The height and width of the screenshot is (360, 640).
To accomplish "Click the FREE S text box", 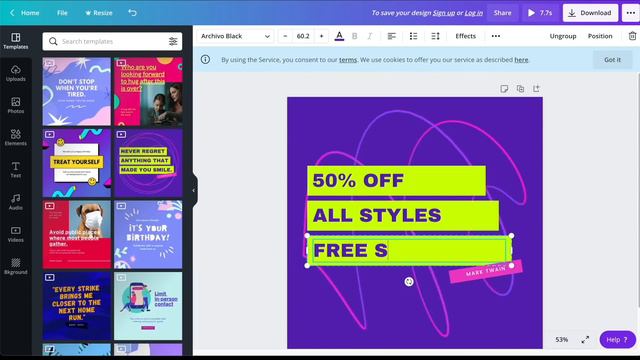I will point(409,251).
